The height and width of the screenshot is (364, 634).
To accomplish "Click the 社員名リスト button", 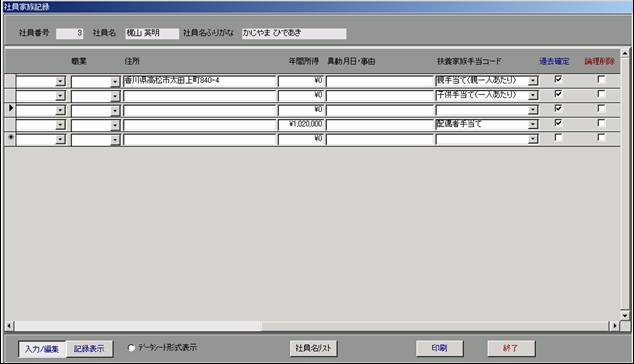I will pos(313,348).
